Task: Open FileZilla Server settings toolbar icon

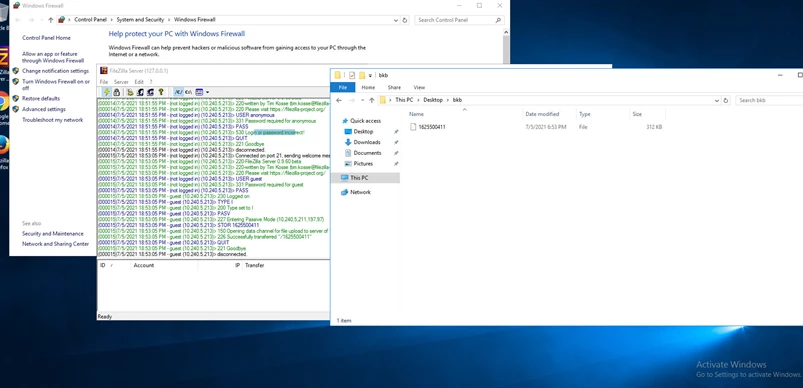Action: (x=130, y=92)
